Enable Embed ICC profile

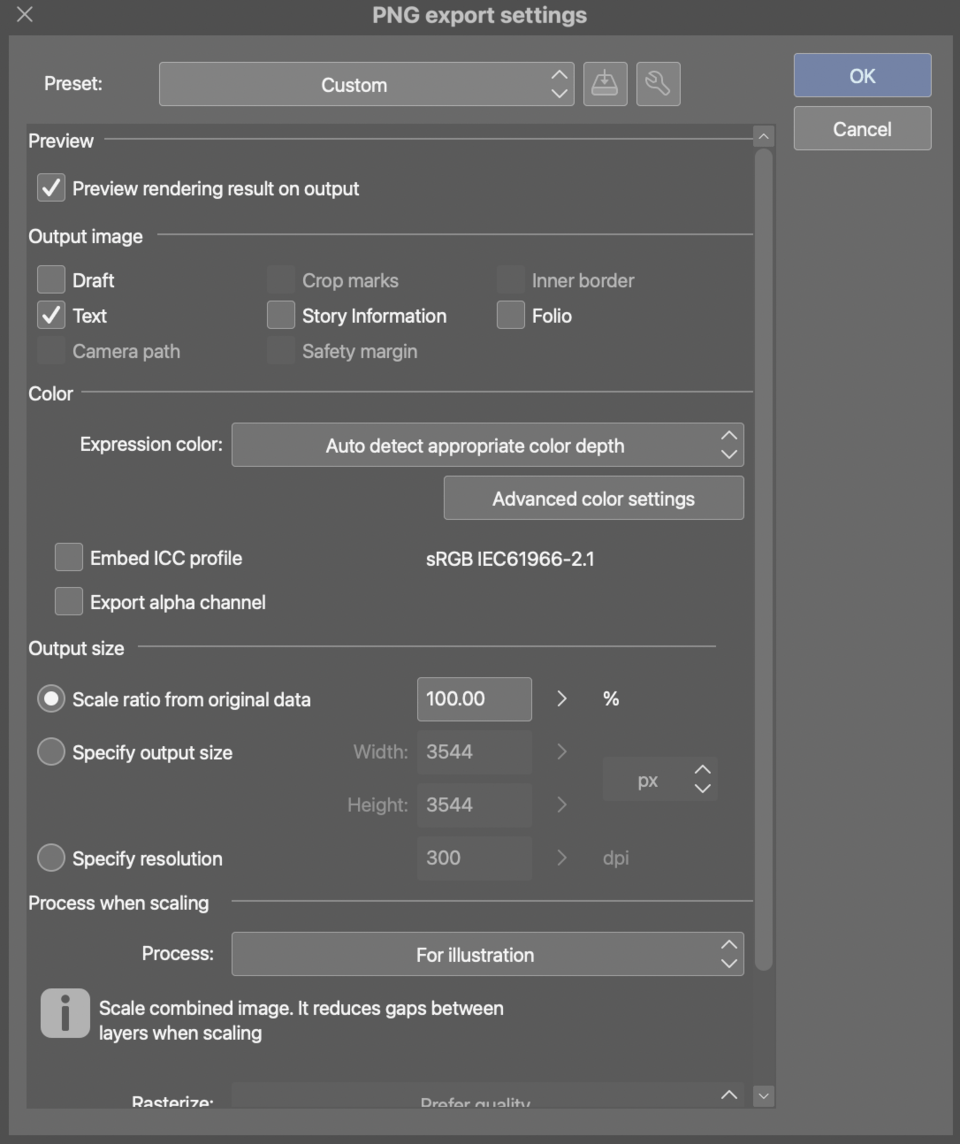[x=69, y=558]
